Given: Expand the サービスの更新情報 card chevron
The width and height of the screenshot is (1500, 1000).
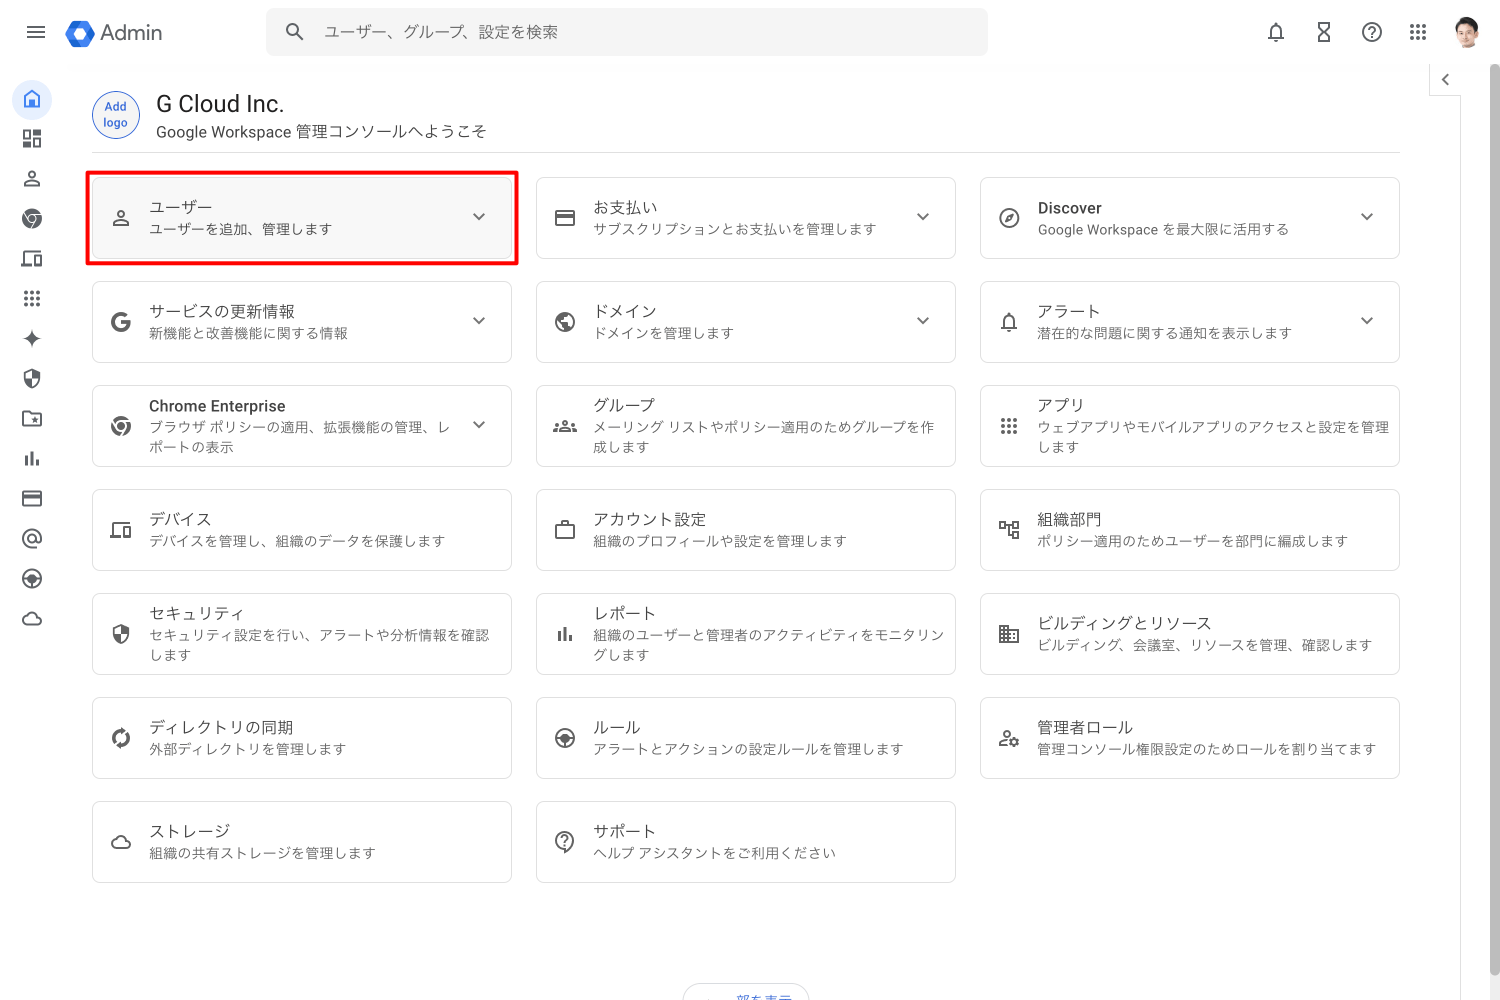Looking at the screenshot, I should point(479,321).
